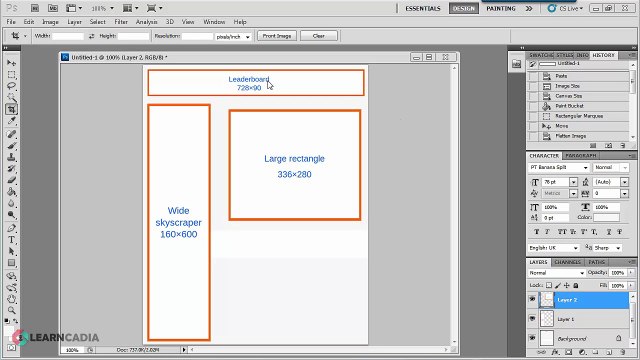The height and width of the screenshot is (360, 640).
Task: Hide Layer 2 visibility eye
Action: [532, 299]
